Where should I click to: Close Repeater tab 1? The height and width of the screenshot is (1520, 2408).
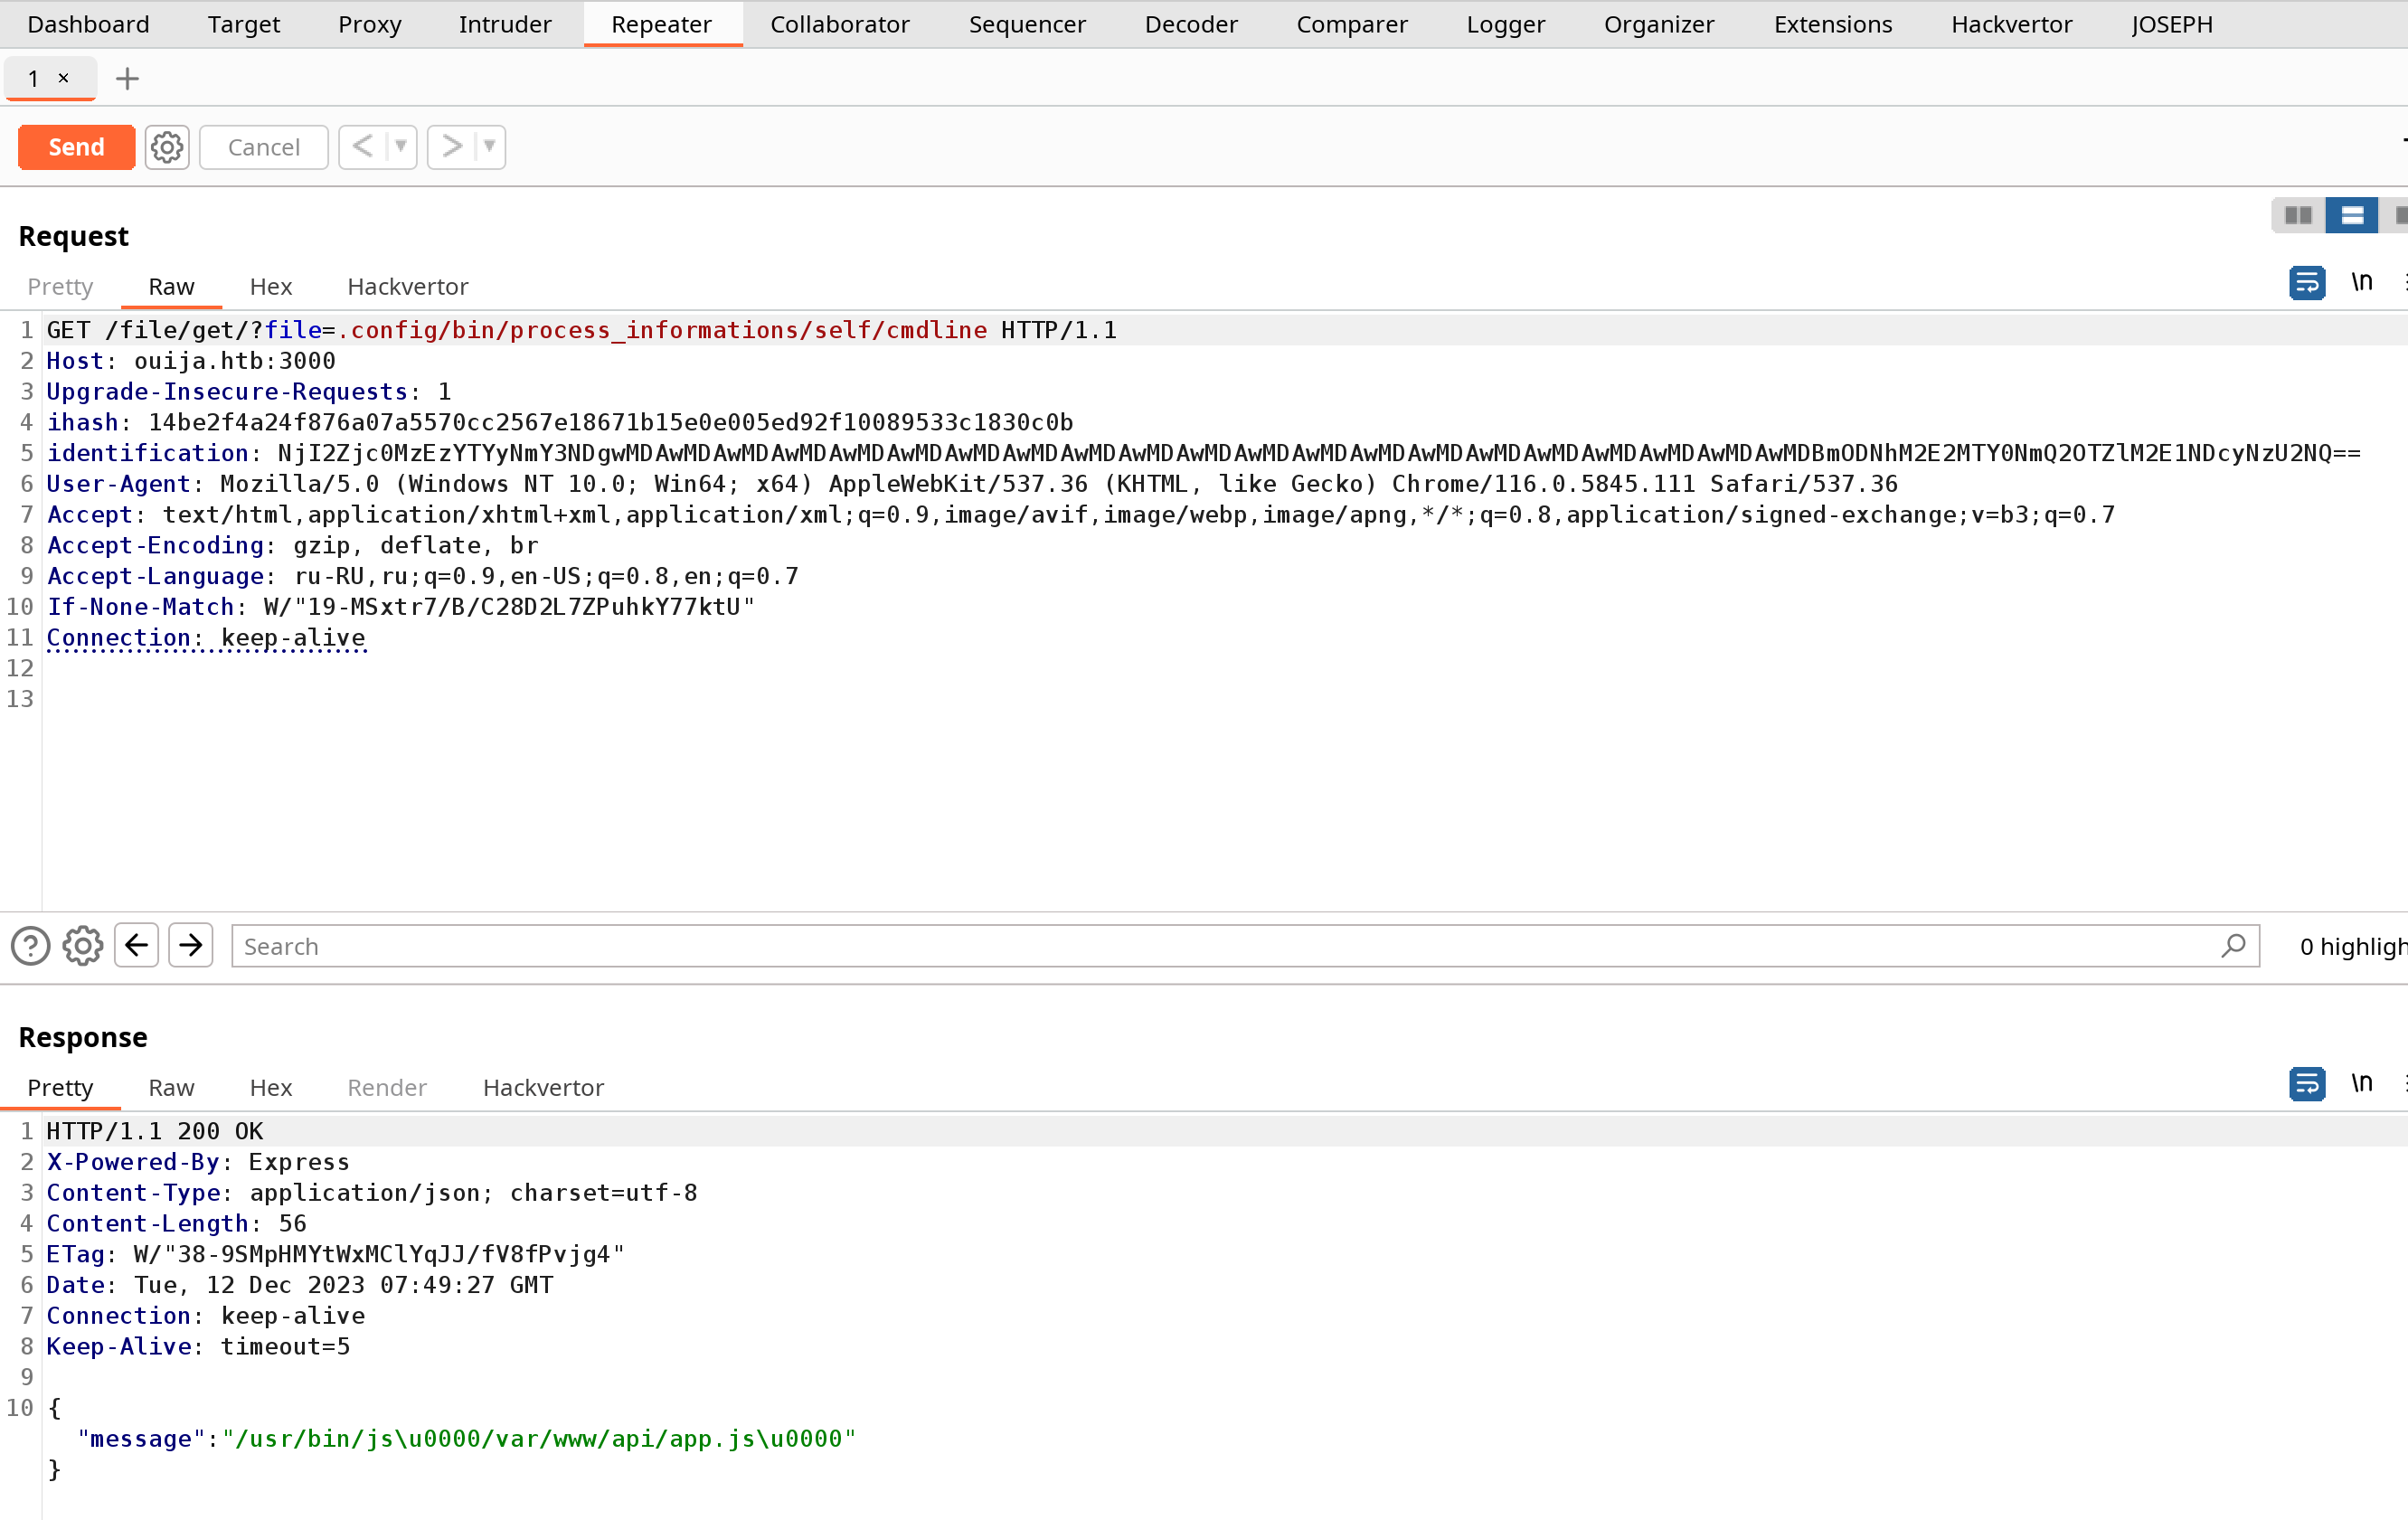(64, 78)
